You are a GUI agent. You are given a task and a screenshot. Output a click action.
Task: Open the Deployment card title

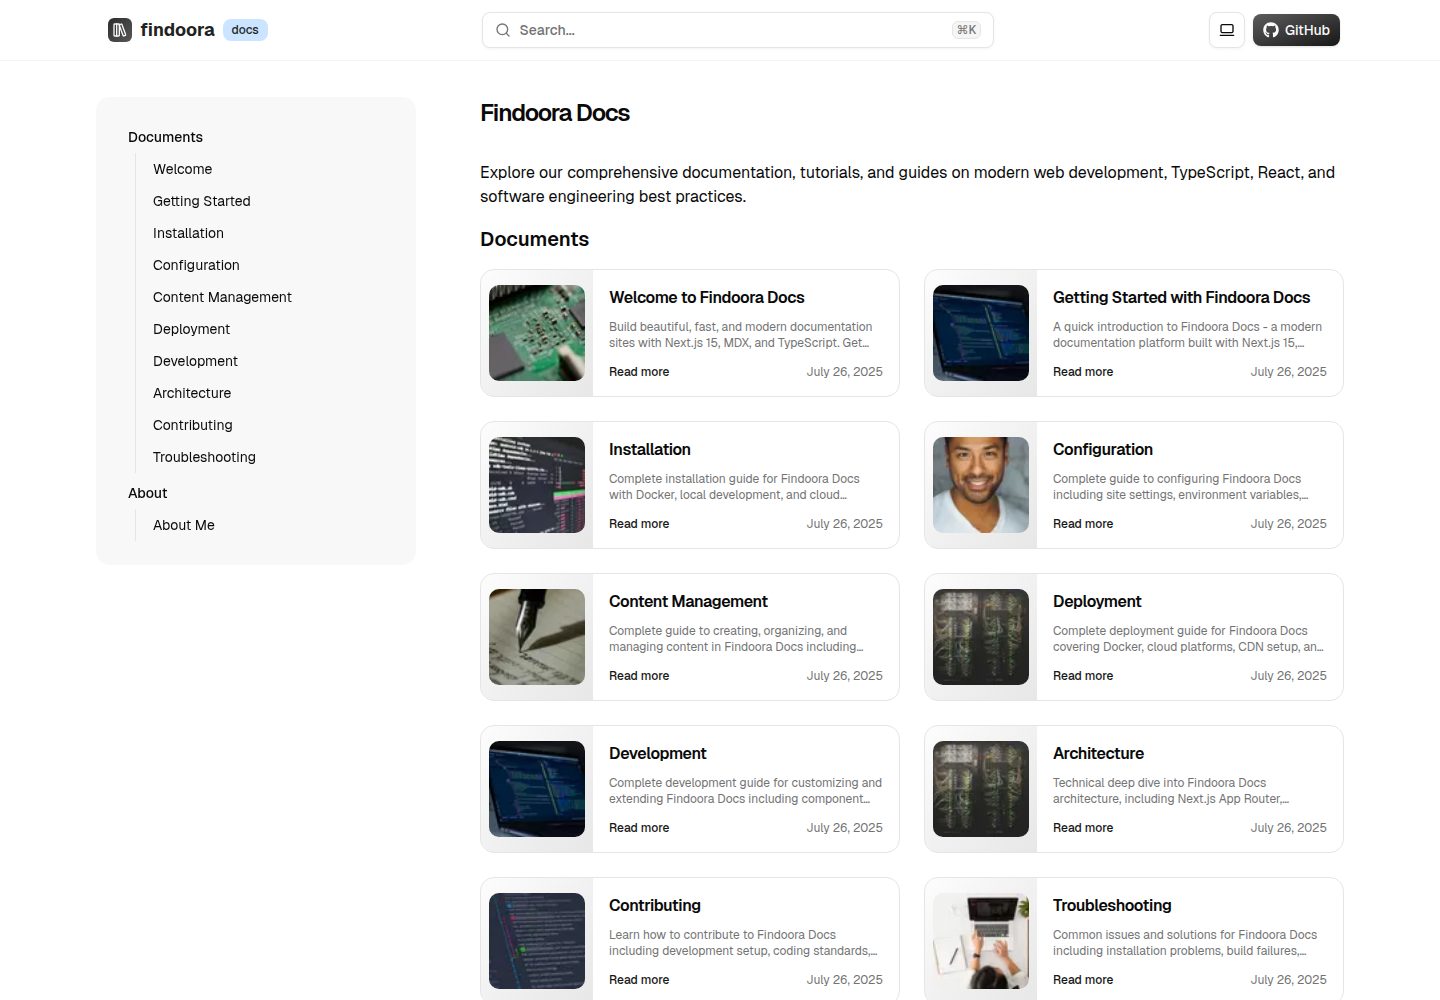coord(1097,601)
